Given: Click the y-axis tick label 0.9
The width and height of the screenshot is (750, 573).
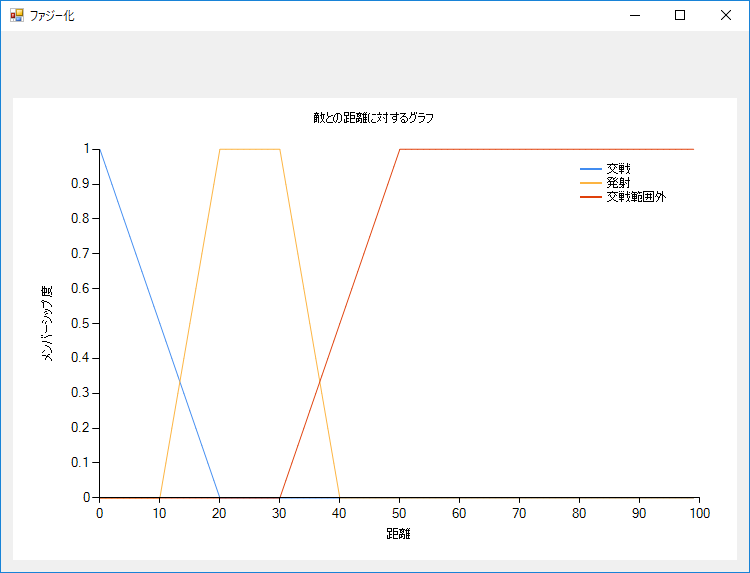Looking at the screenshot, I should point(80,184).
